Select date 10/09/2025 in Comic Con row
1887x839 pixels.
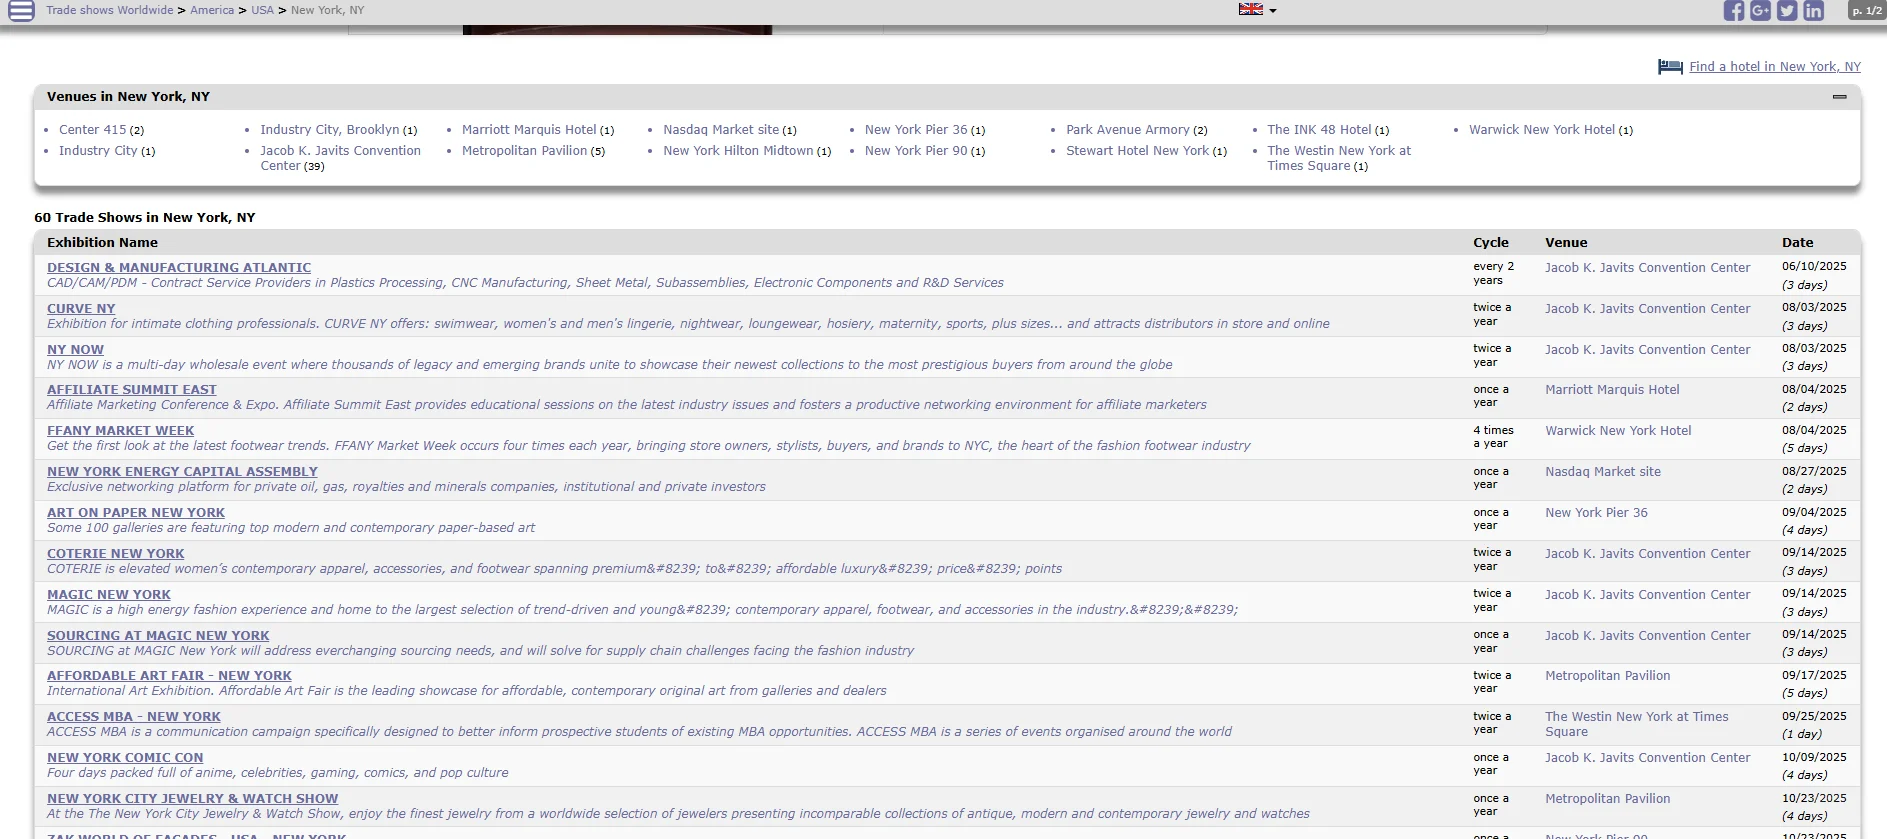[1814, 758]
